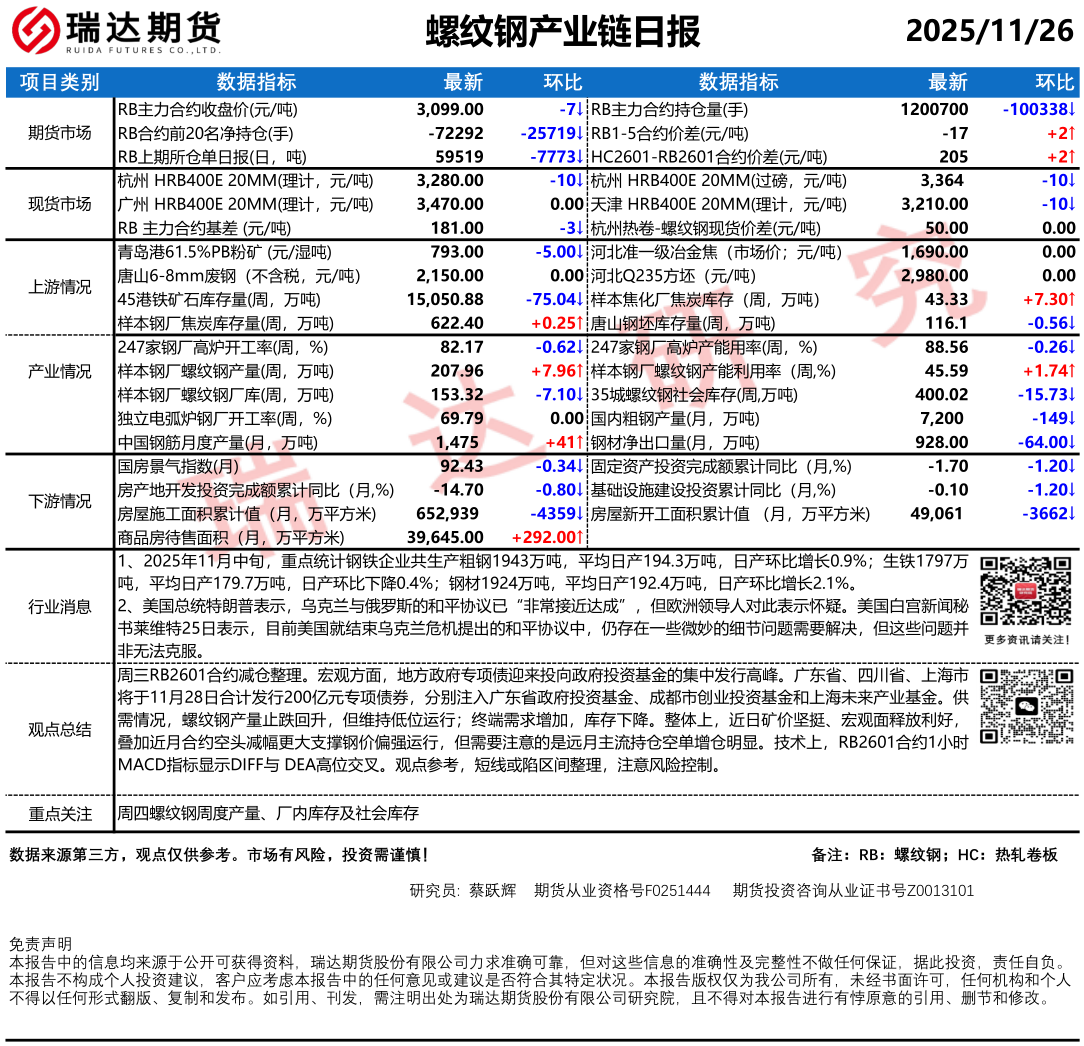The image size is (1084, 1046).
Task: Click the 更多资讯请关注 caption under QR code
Action: click(x=1027, y=639)
